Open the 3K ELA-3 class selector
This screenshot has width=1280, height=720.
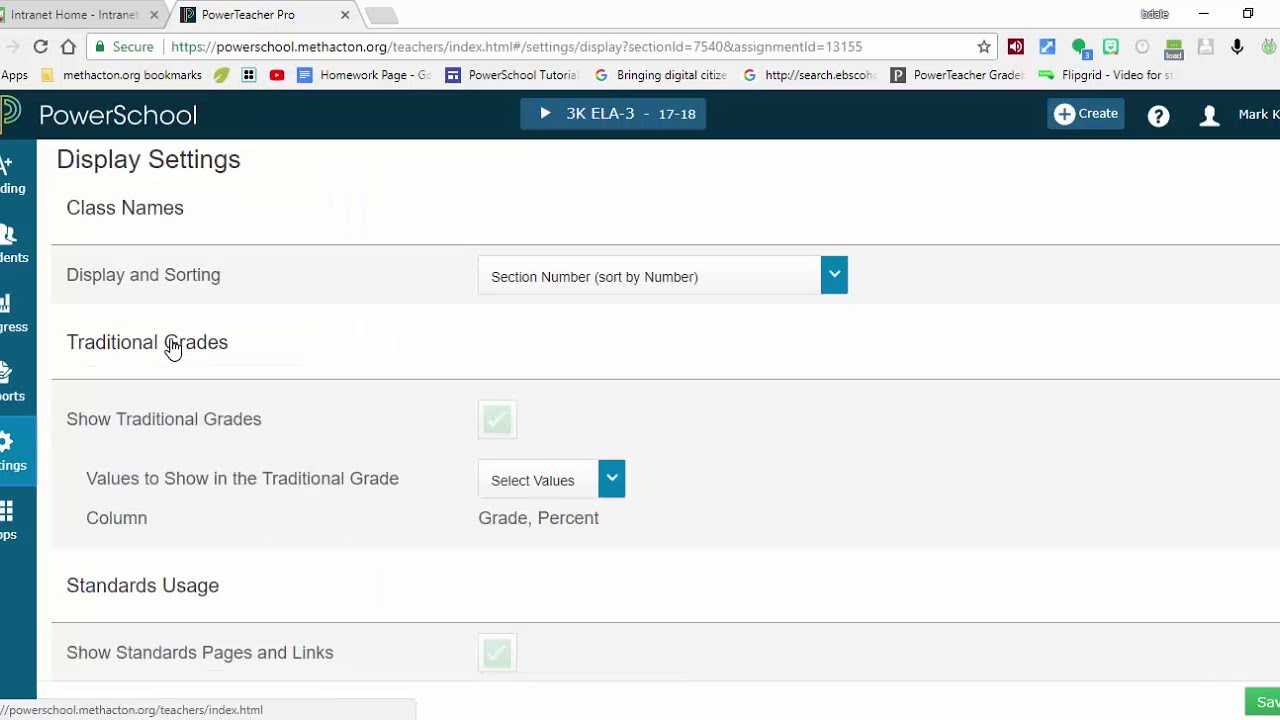613,114
